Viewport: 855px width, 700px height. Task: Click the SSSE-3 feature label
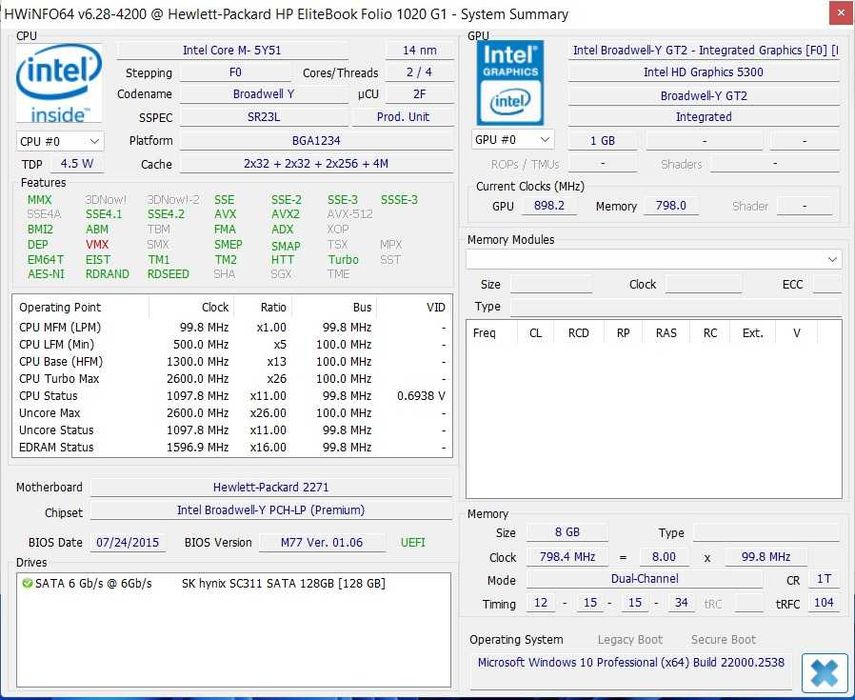(x=399, y=200)
